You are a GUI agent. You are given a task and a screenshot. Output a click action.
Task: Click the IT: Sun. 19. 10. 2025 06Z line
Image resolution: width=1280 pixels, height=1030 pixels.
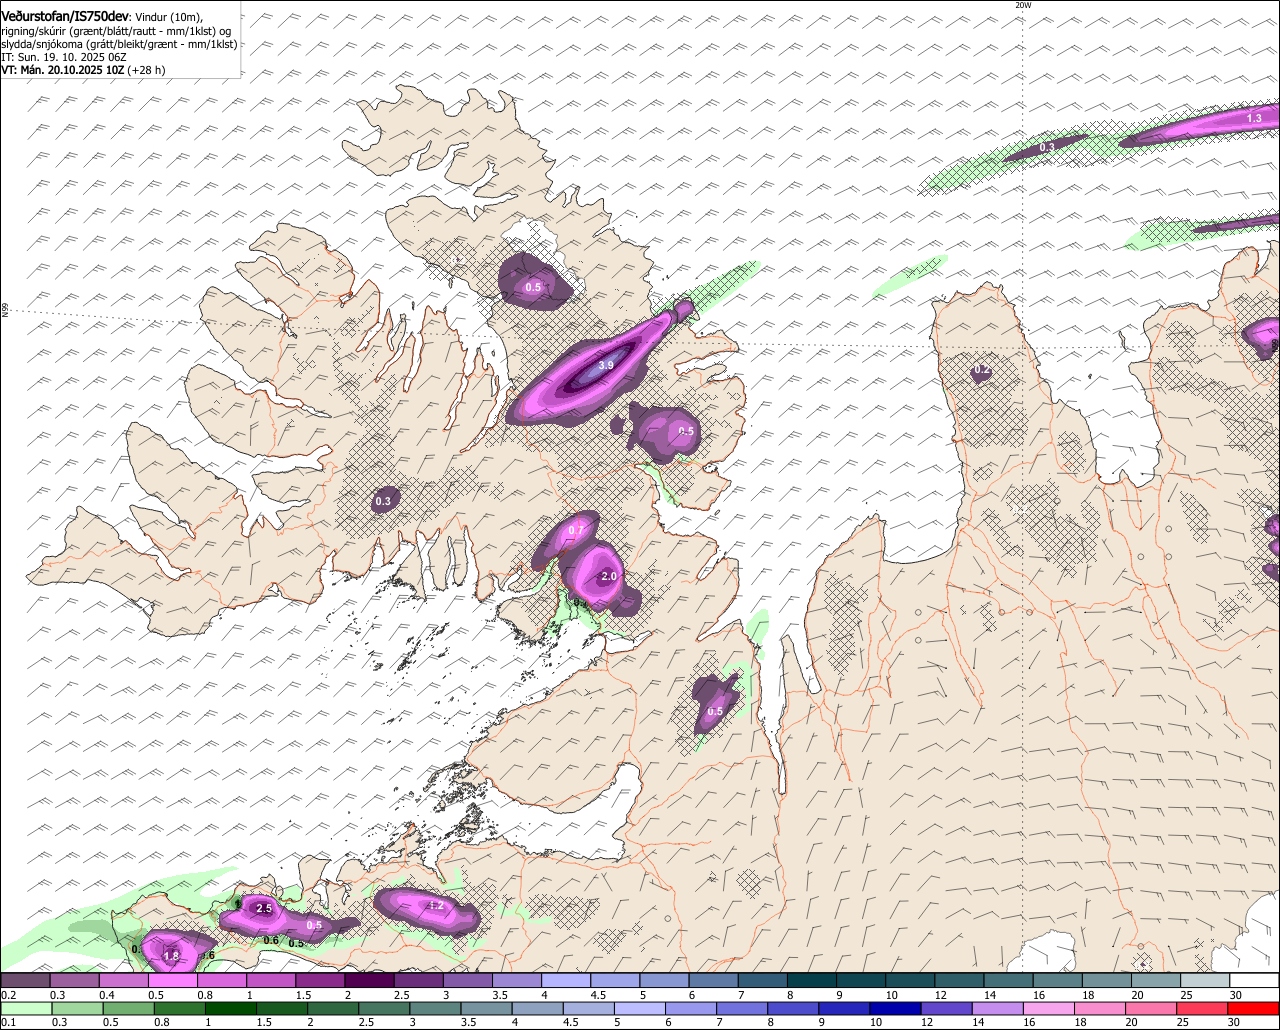pos(64,57)
